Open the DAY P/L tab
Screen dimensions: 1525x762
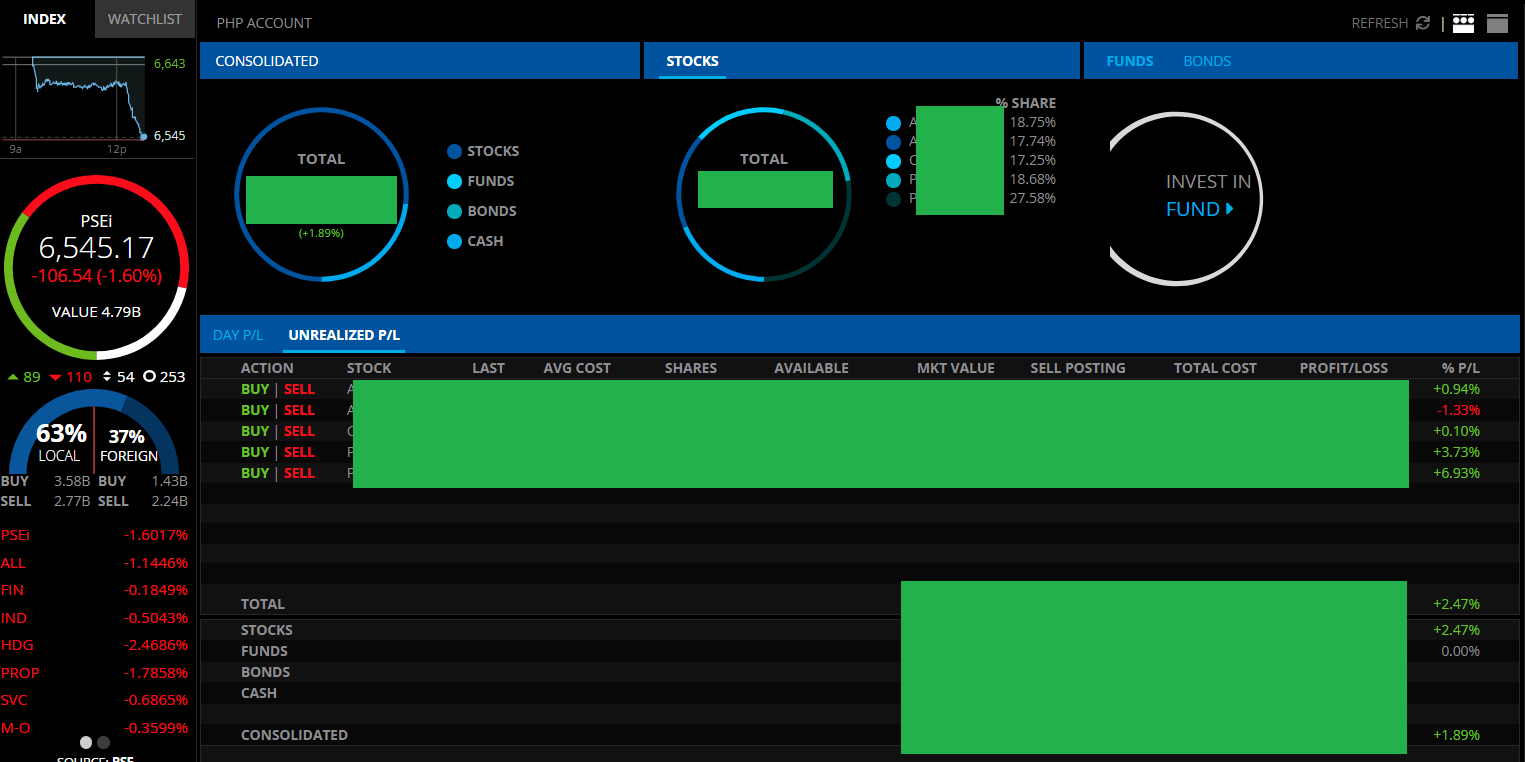tap(237, 335)
